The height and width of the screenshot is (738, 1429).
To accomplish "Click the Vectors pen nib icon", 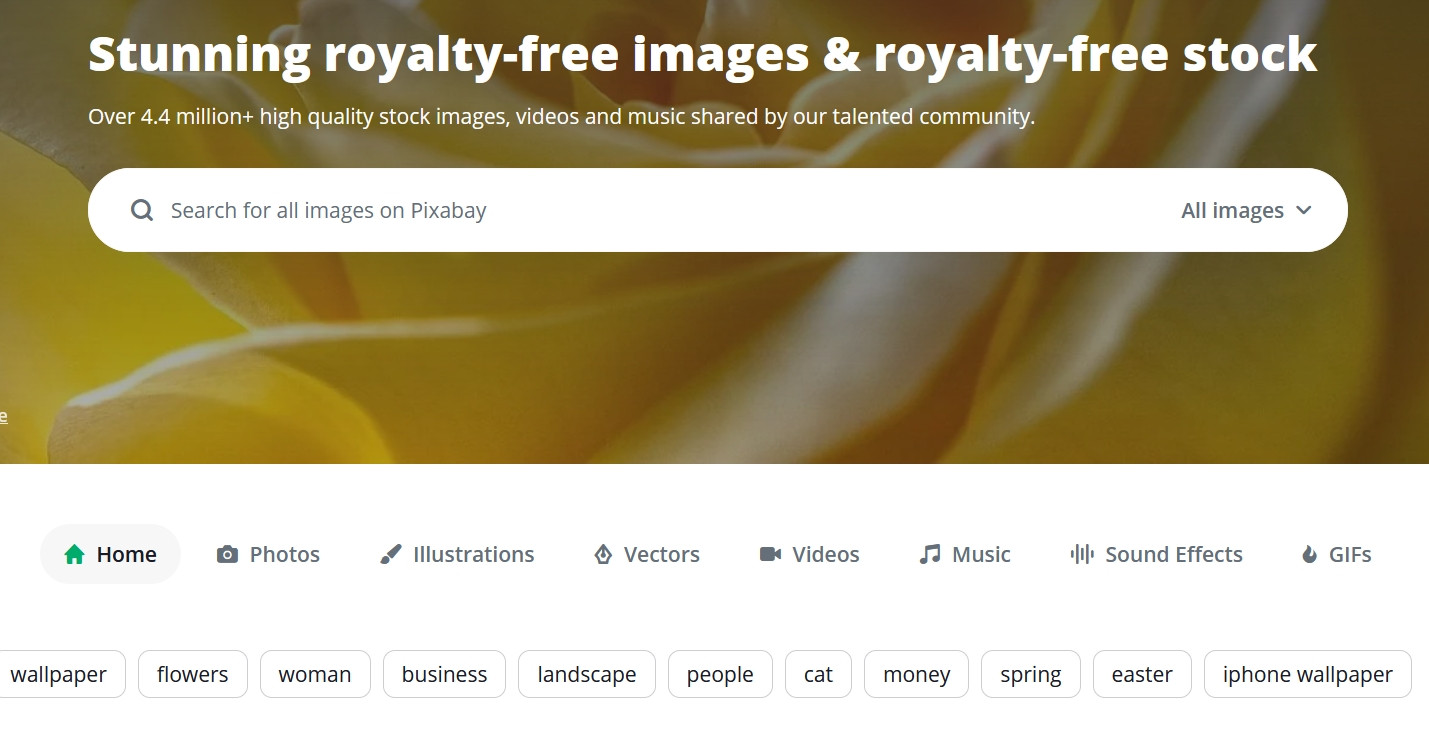I will point(603,554).
